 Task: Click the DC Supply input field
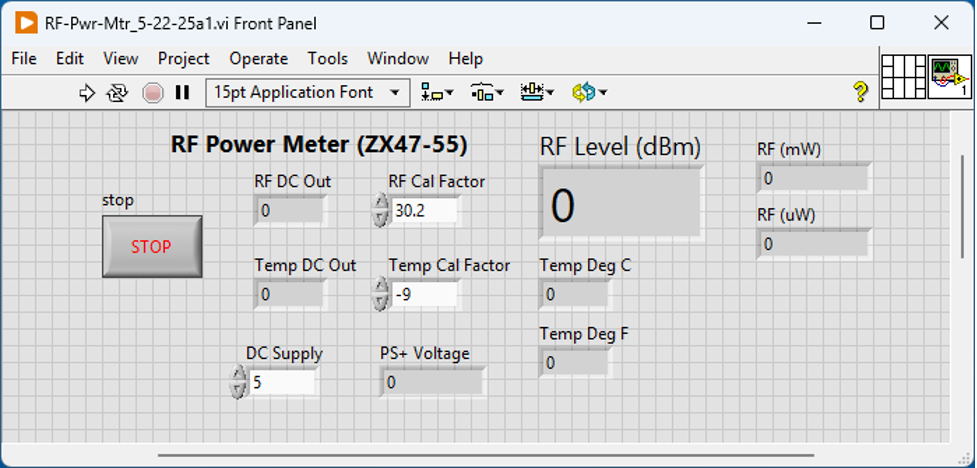coord(282,382)
